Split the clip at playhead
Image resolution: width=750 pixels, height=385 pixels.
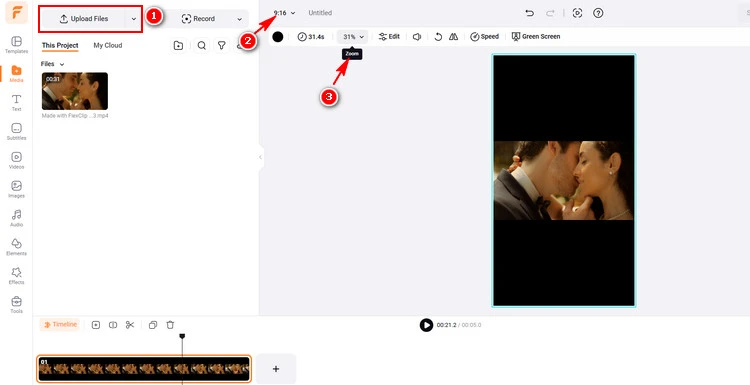coord(113,325)
